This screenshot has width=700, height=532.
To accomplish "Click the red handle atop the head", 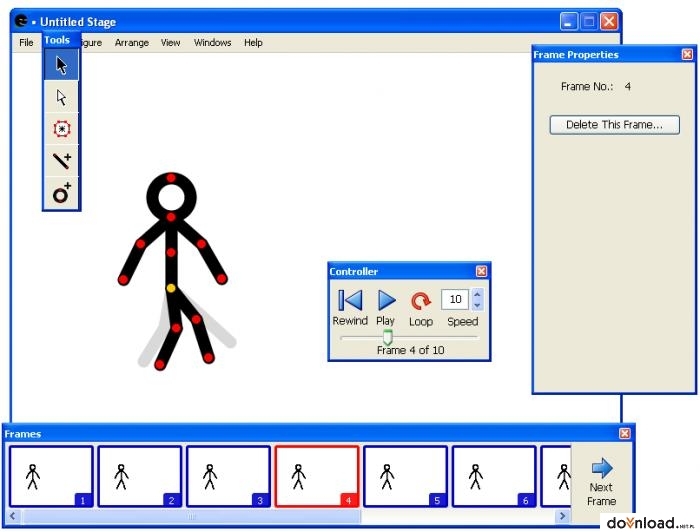I will [171, 178].
